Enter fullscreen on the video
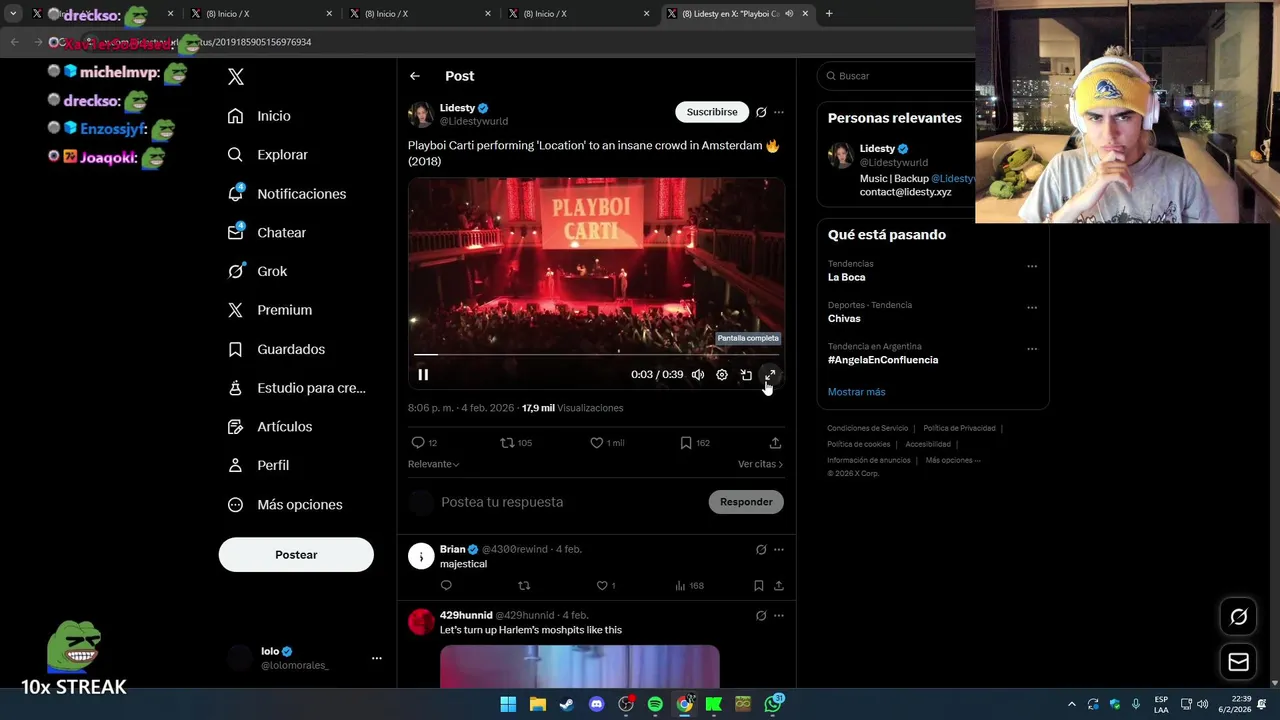1280x720 pixels. [770, 375]
